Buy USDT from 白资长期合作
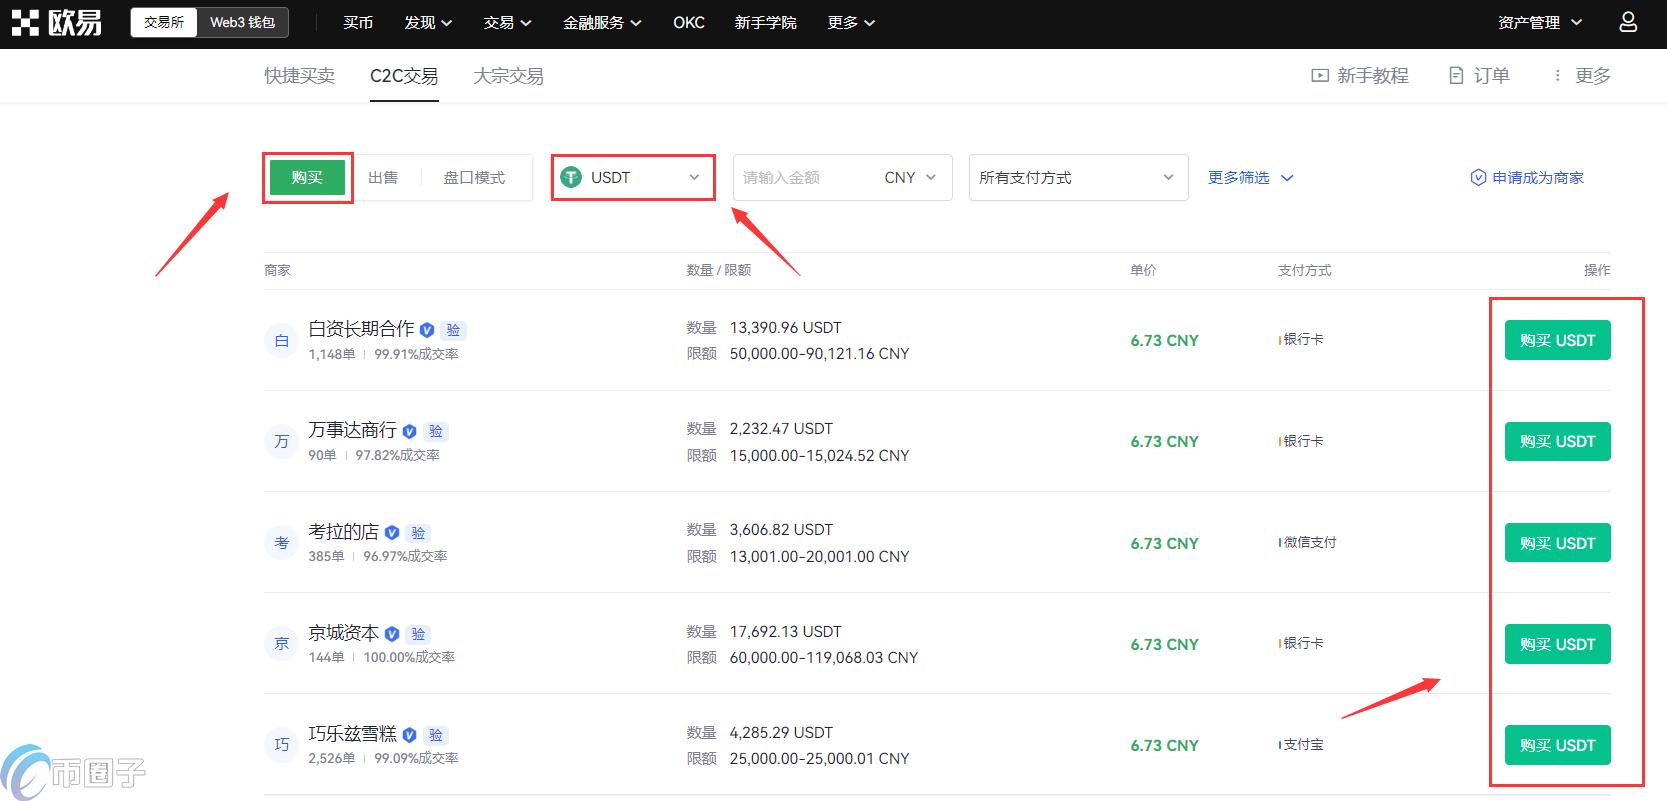 click(x=1557, y=340)
